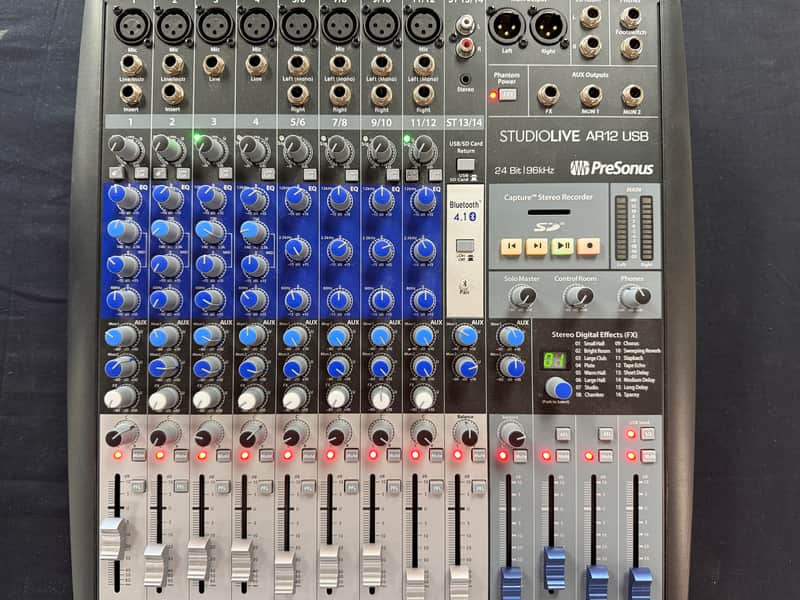Viewport: 800px width, 600px height.
Task: Grab the channel 1 fader cap
Action: 113,538
